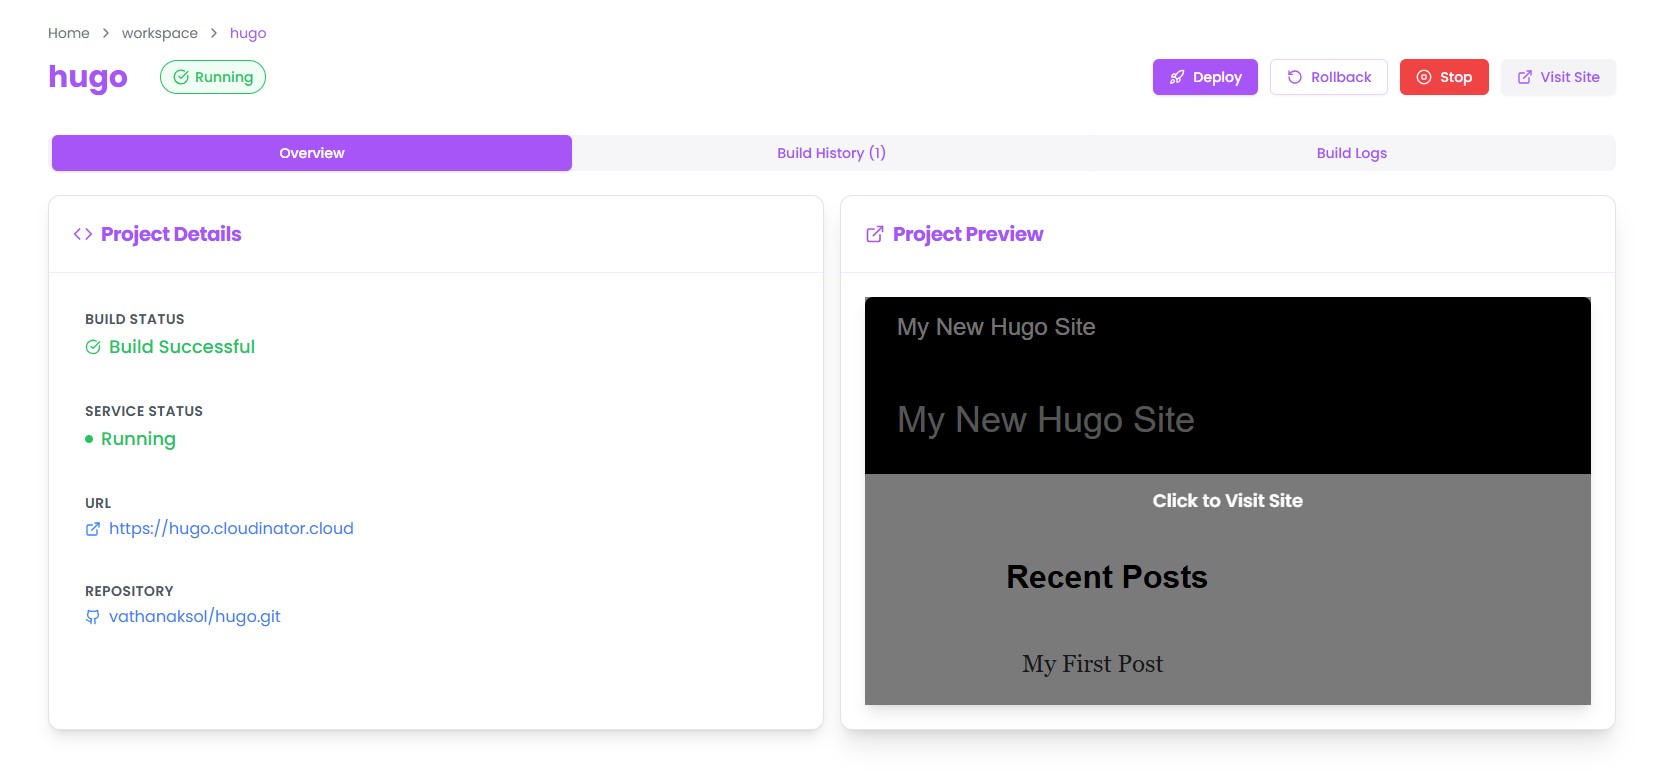Select the Overview tab
This screenshot has width=1657, height=772.
point(311,153)
